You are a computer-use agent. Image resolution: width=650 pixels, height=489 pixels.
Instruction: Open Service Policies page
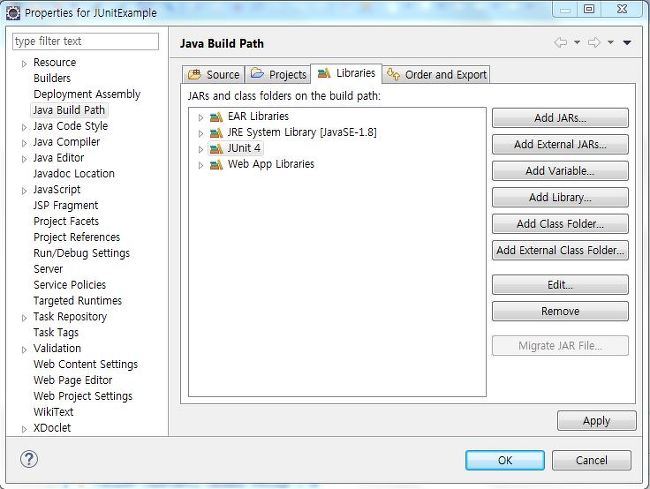(x=69, y=285)
